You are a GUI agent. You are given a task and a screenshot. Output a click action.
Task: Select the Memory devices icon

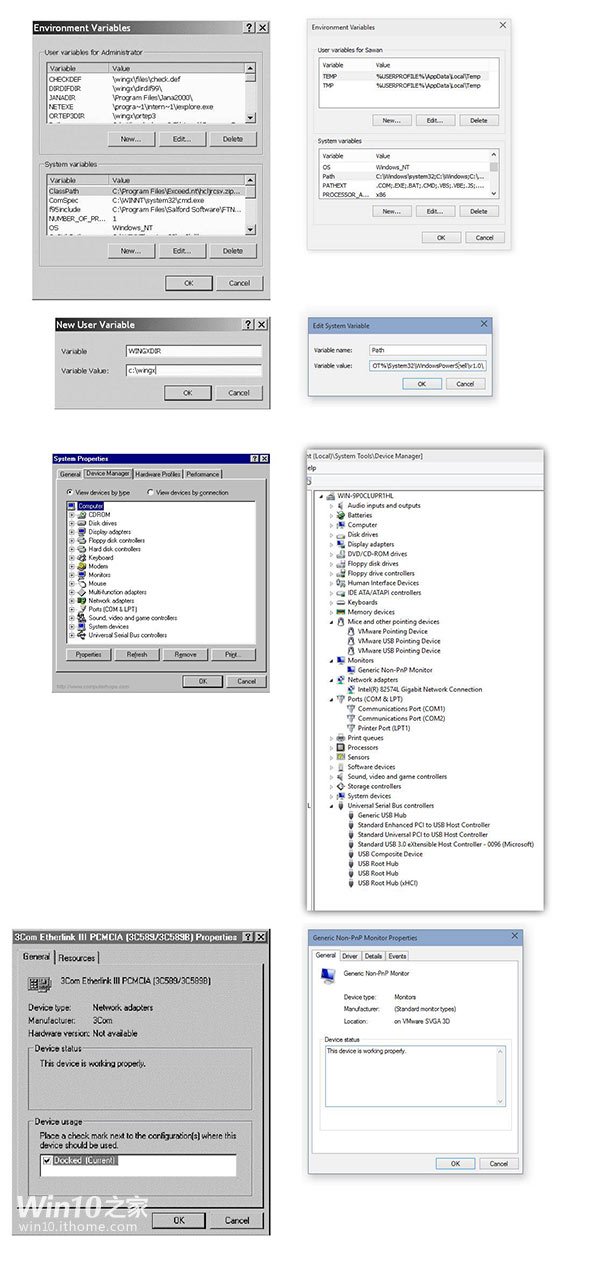(x=341, y=612)
